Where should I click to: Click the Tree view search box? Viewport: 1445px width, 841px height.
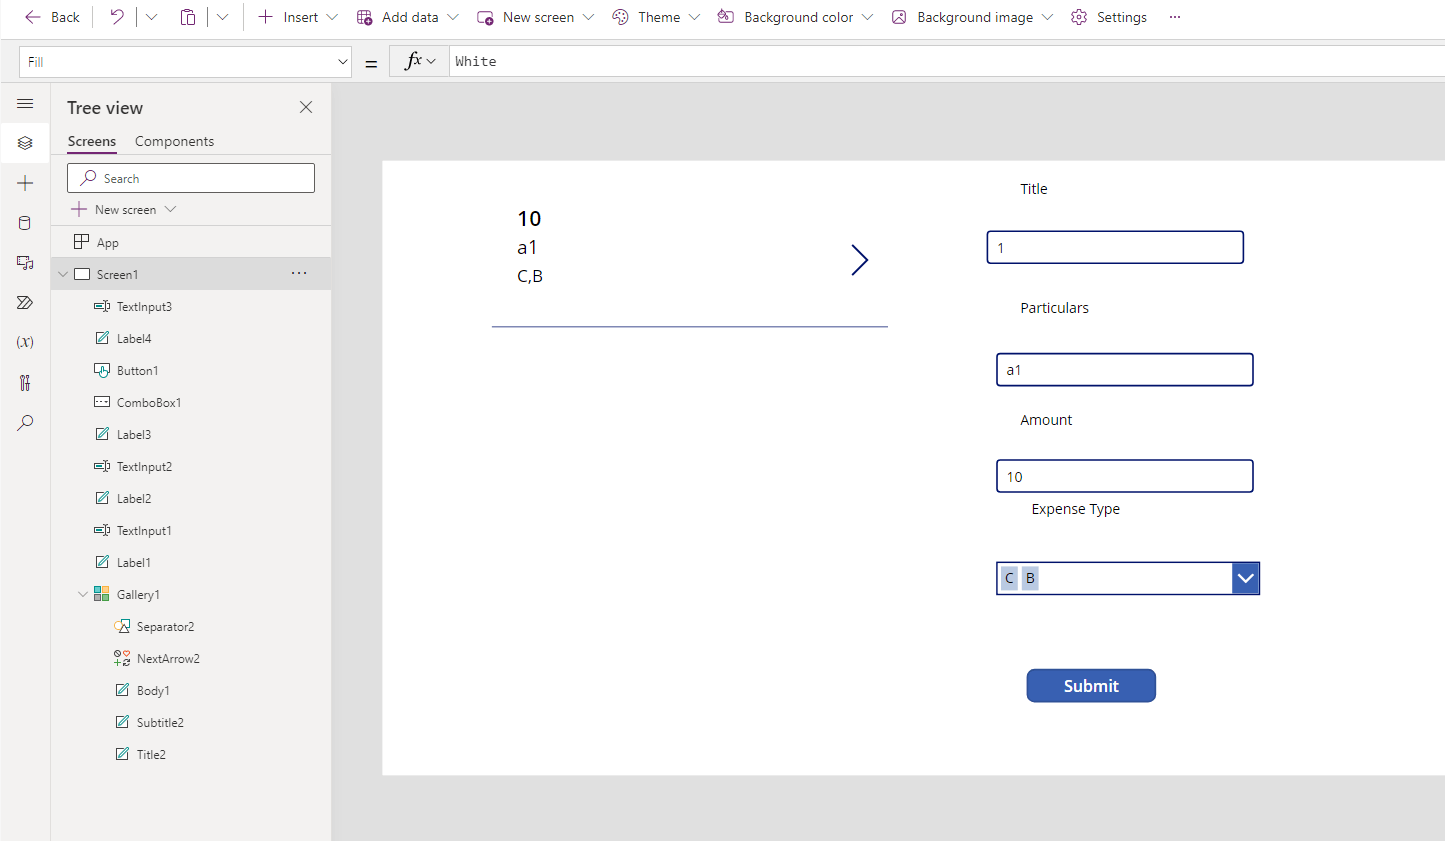click(x=190, y=177)
